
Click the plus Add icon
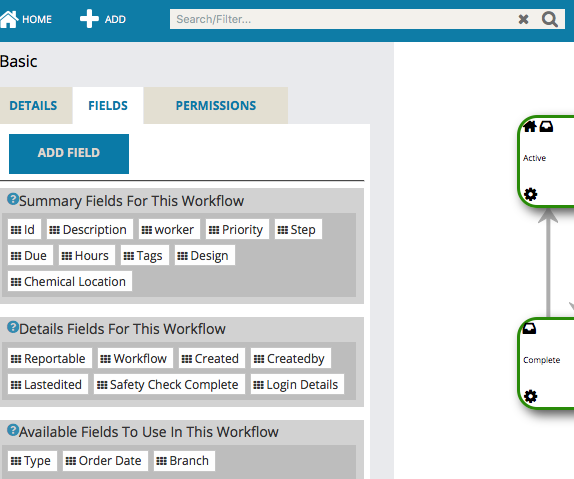pyautogui.click(x=89, y=19)
